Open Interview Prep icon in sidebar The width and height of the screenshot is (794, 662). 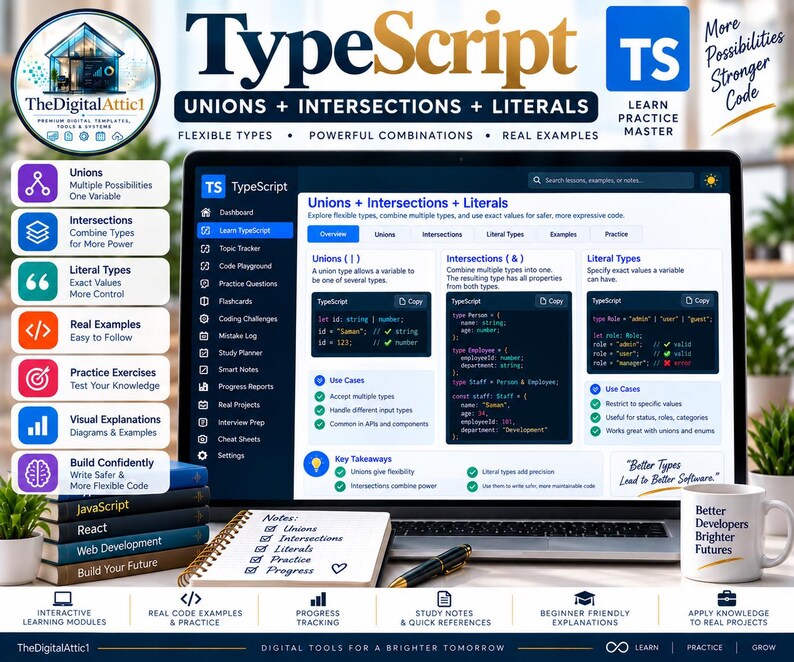(x=203, y=422)
